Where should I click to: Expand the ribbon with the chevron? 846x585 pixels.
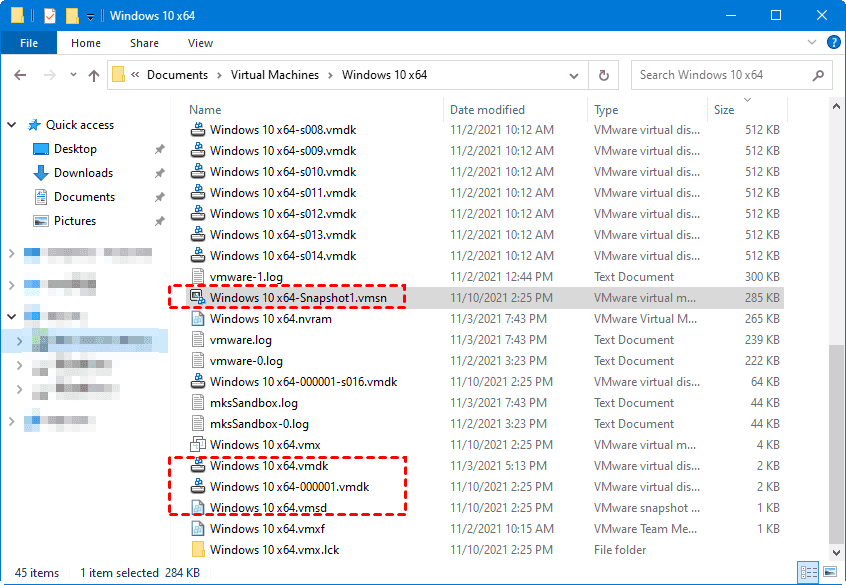(811, 42)
